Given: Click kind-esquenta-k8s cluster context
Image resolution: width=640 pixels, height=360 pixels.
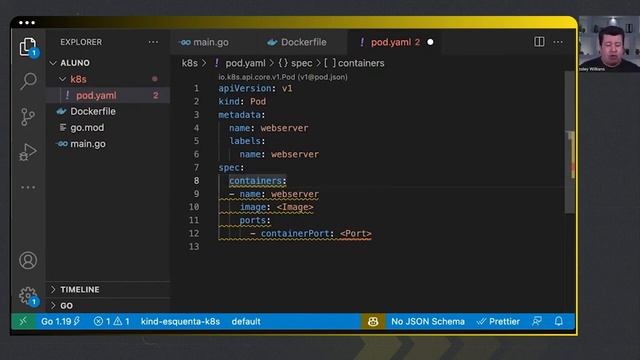Looking at the screenshot, I should click(x=180, y=322).
